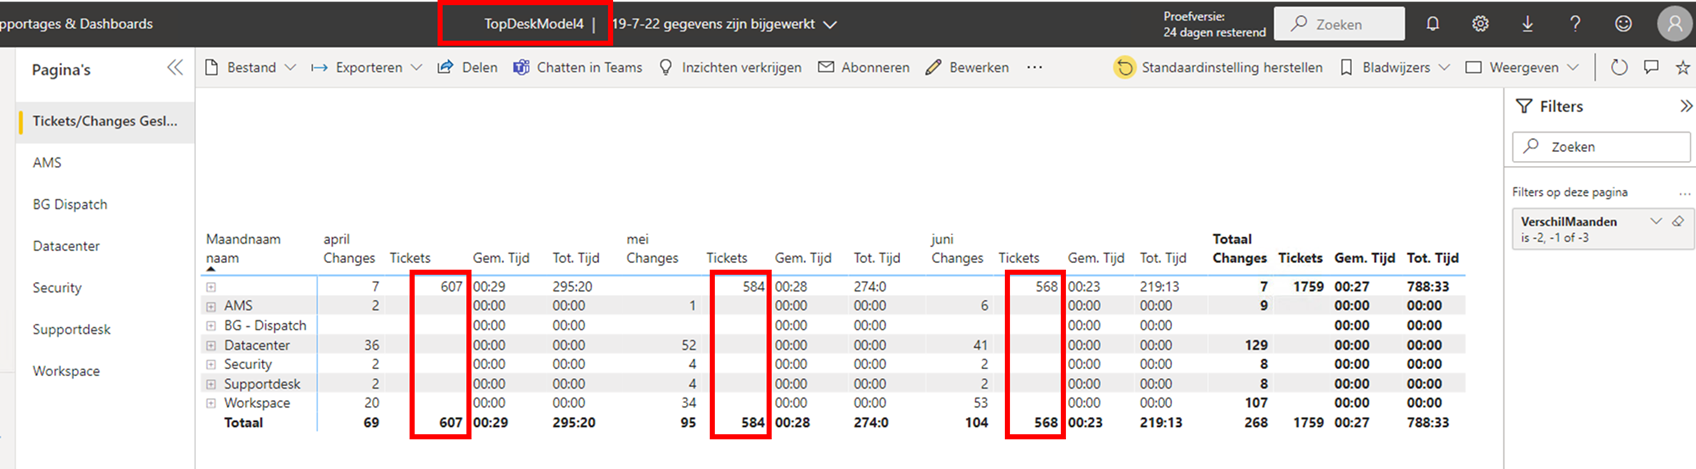Collapse the Pagina's pane

pos(175,68)
